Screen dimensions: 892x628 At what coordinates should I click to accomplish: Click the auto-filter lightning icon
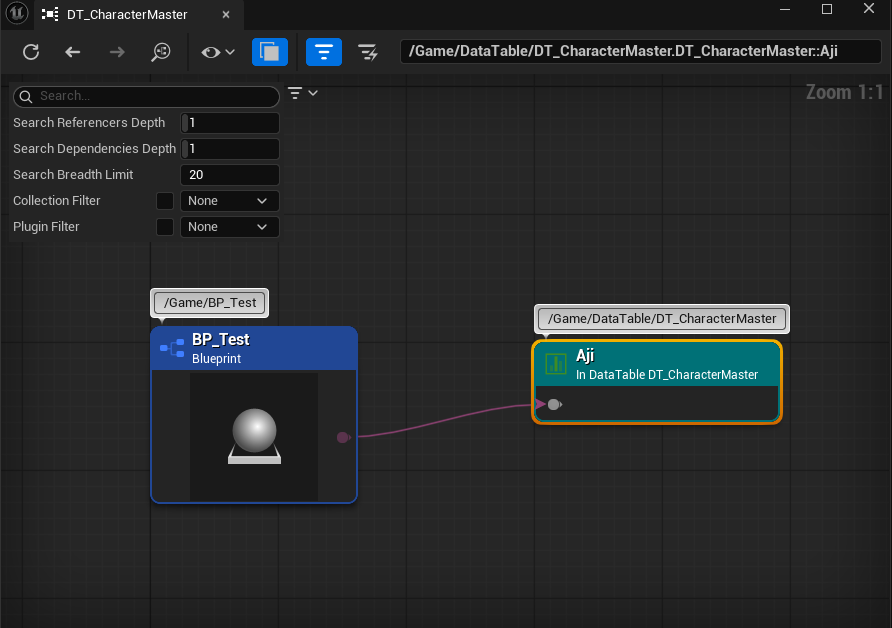(x=368, y=52)
